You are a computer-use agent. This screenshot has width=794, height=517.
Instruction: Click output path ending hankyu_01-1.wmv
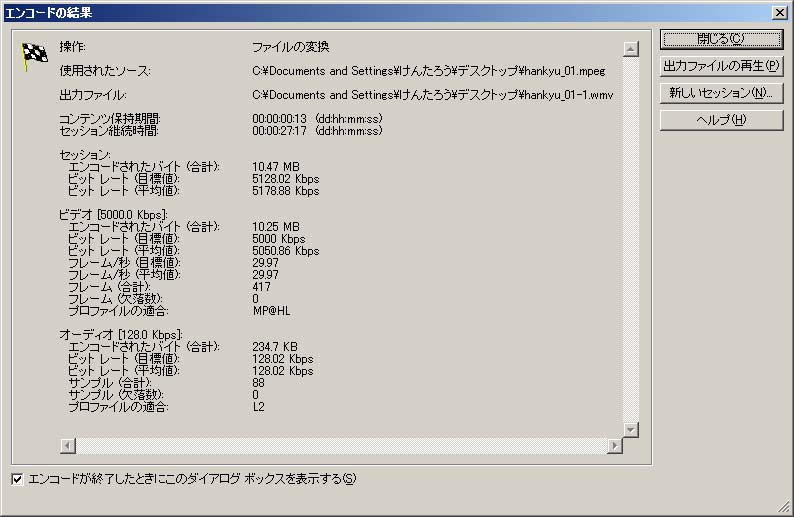[x=432, y=95]
